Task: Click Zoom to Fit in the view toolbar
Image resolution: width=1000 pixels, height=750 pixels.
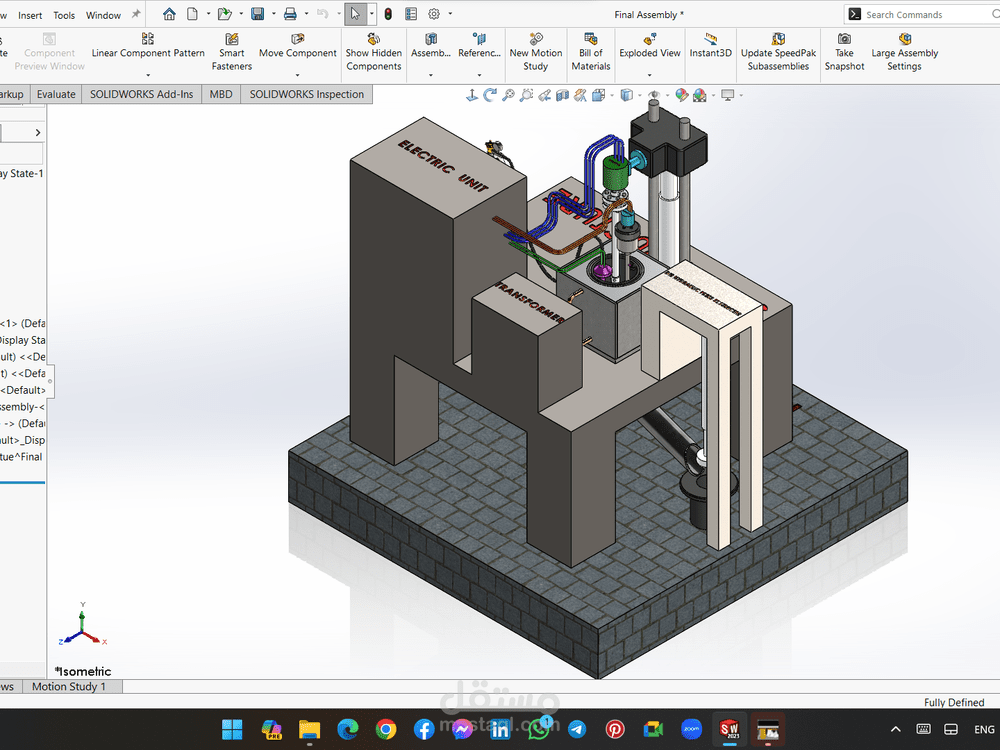Action: click(x=507, y=95)
